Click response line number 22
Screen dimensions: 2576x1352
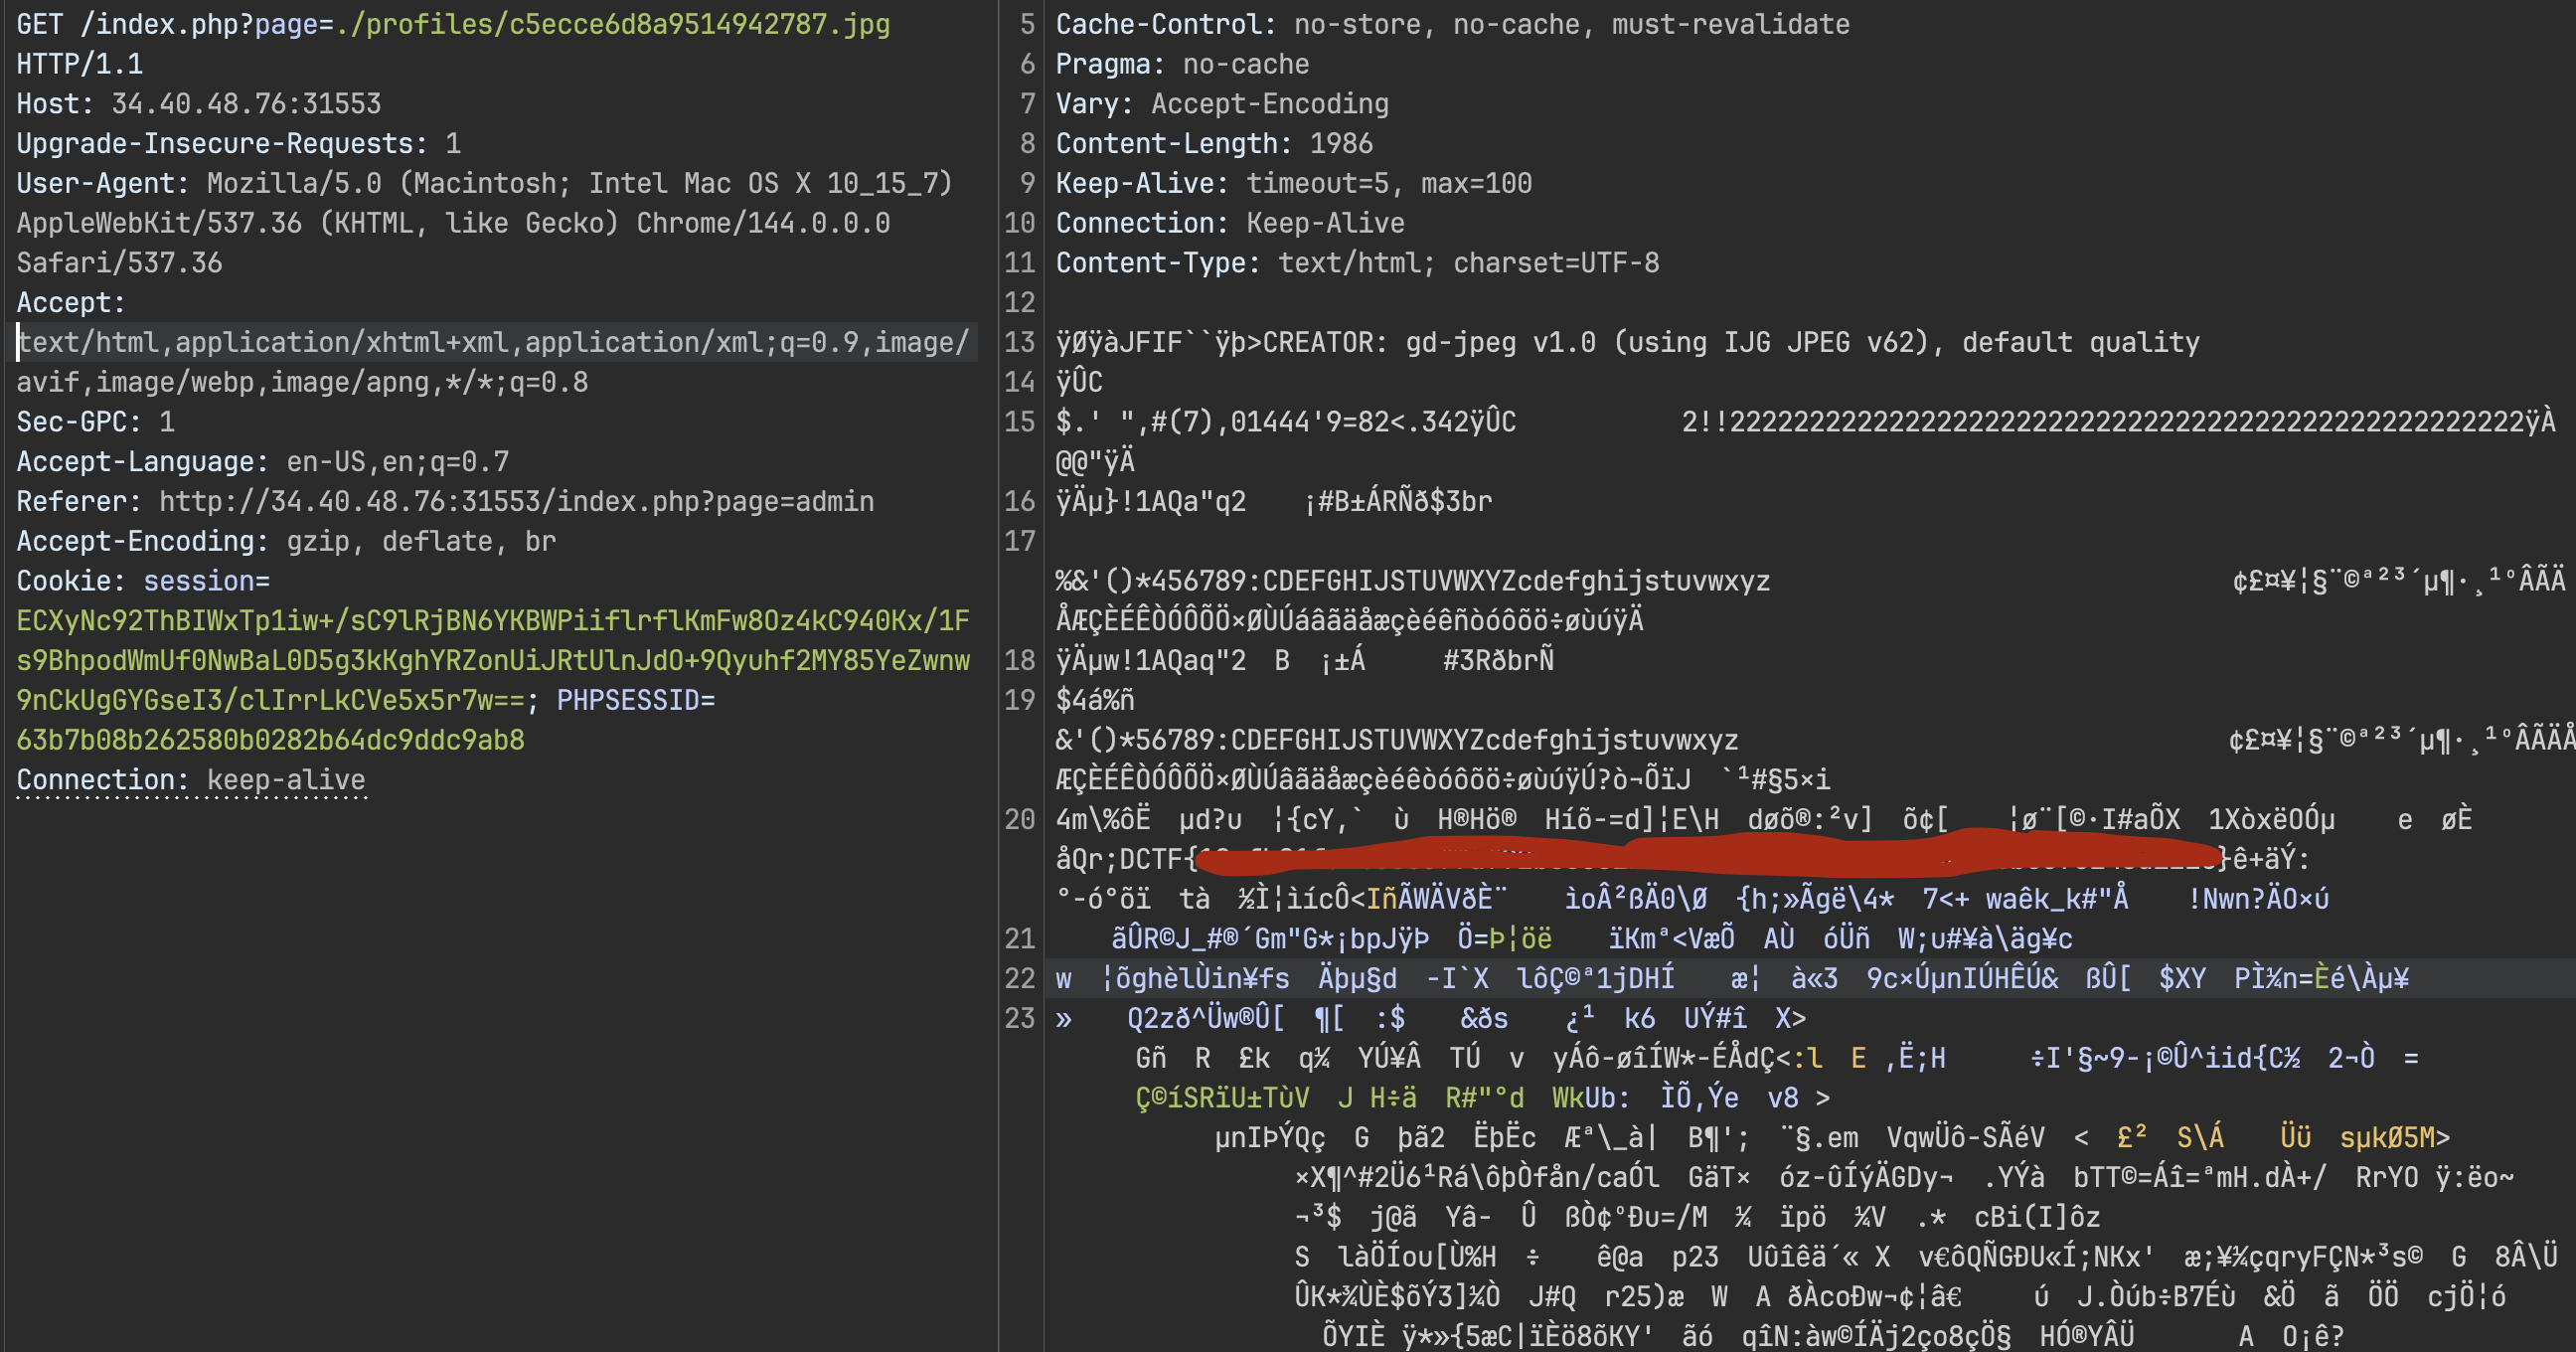(x=1019, y=978)
